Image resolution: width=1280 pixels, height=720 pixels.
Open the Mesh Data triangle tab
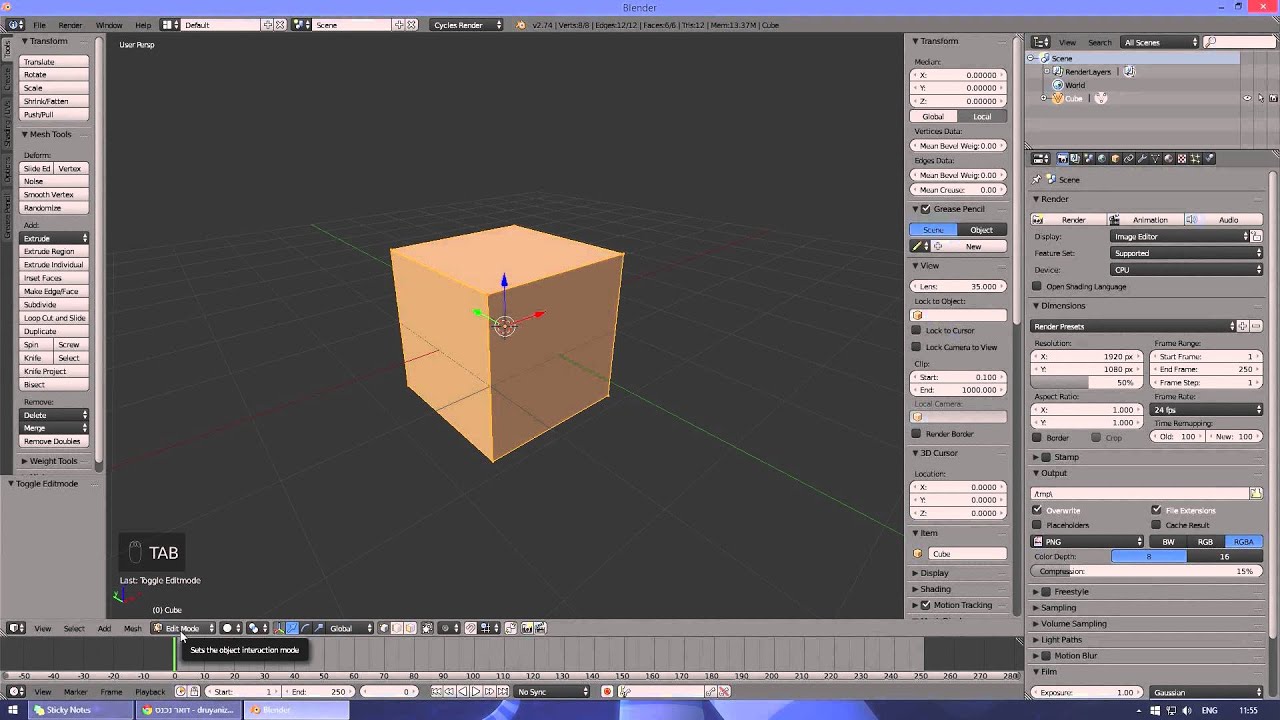tap(1155, 158)
